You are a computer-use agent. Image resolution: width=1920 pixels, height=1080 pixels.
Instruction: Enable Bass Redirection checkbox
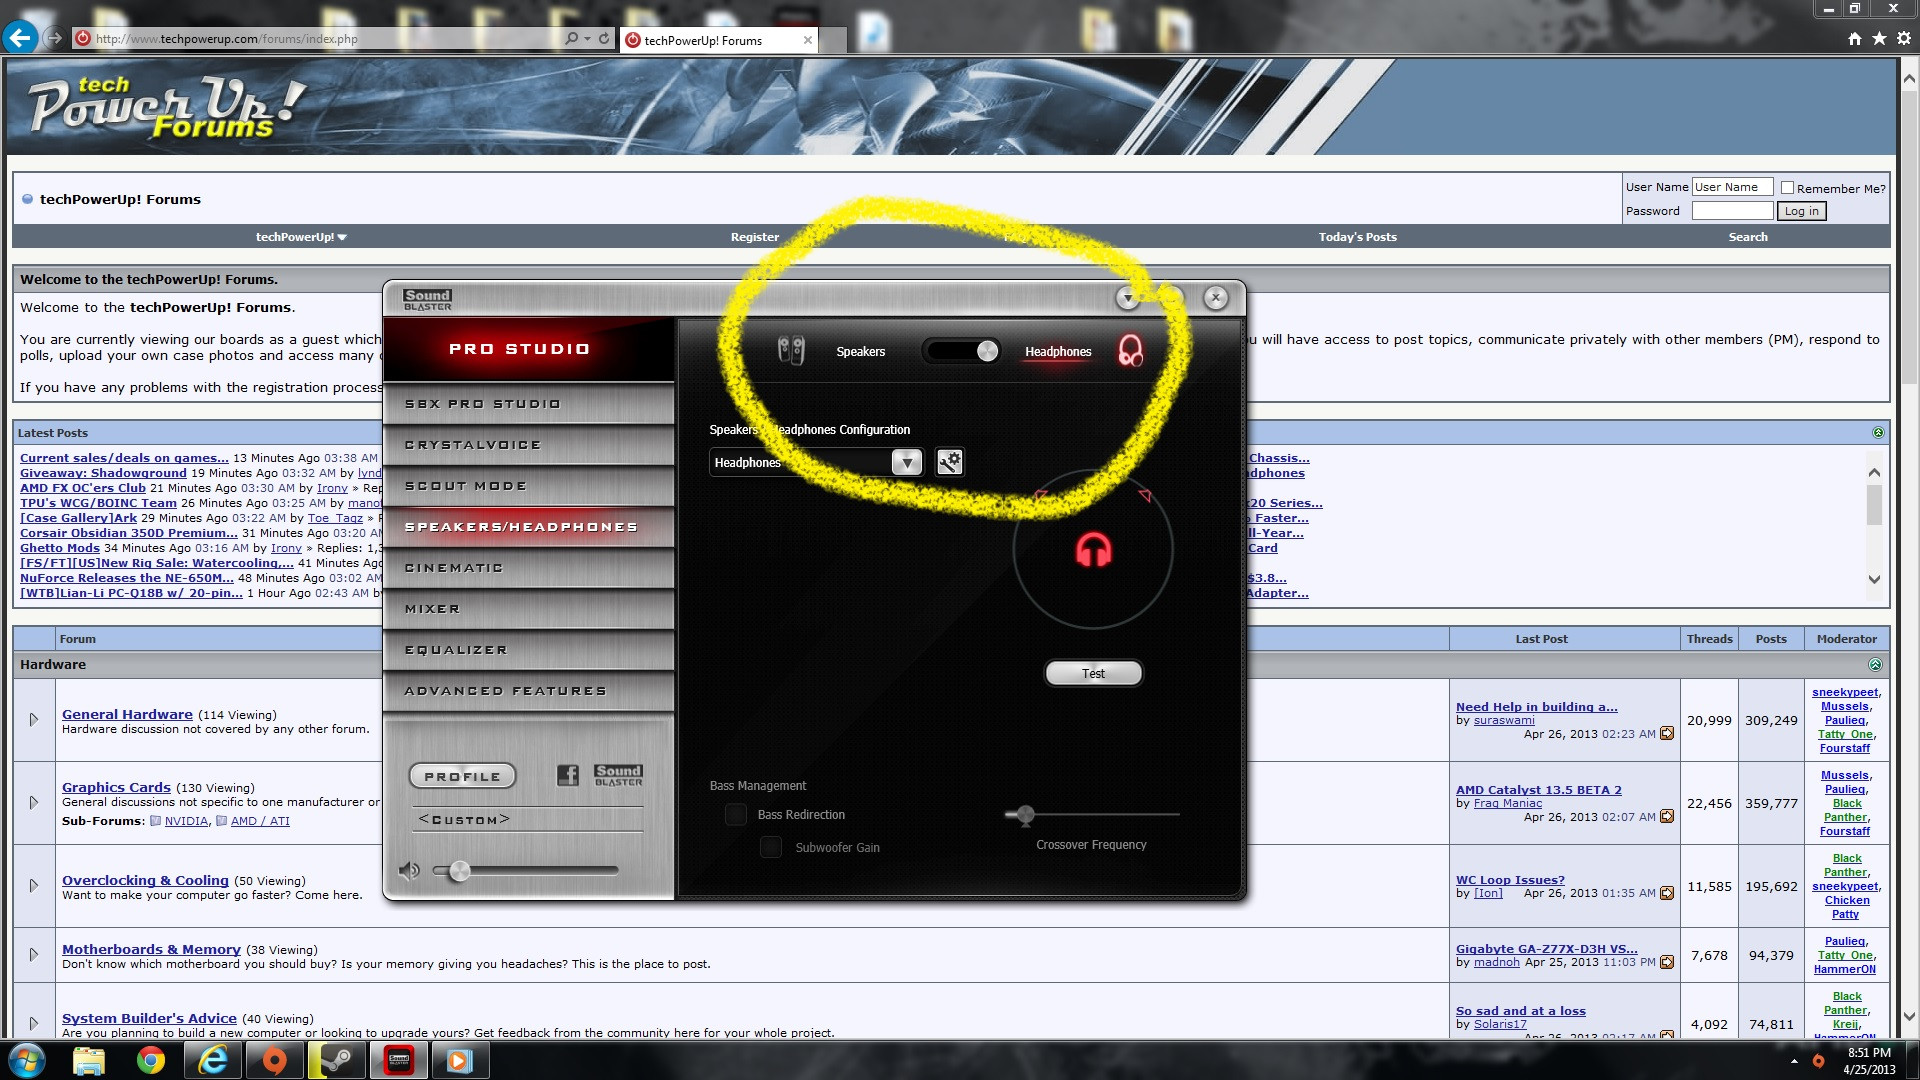pos(736,814)
